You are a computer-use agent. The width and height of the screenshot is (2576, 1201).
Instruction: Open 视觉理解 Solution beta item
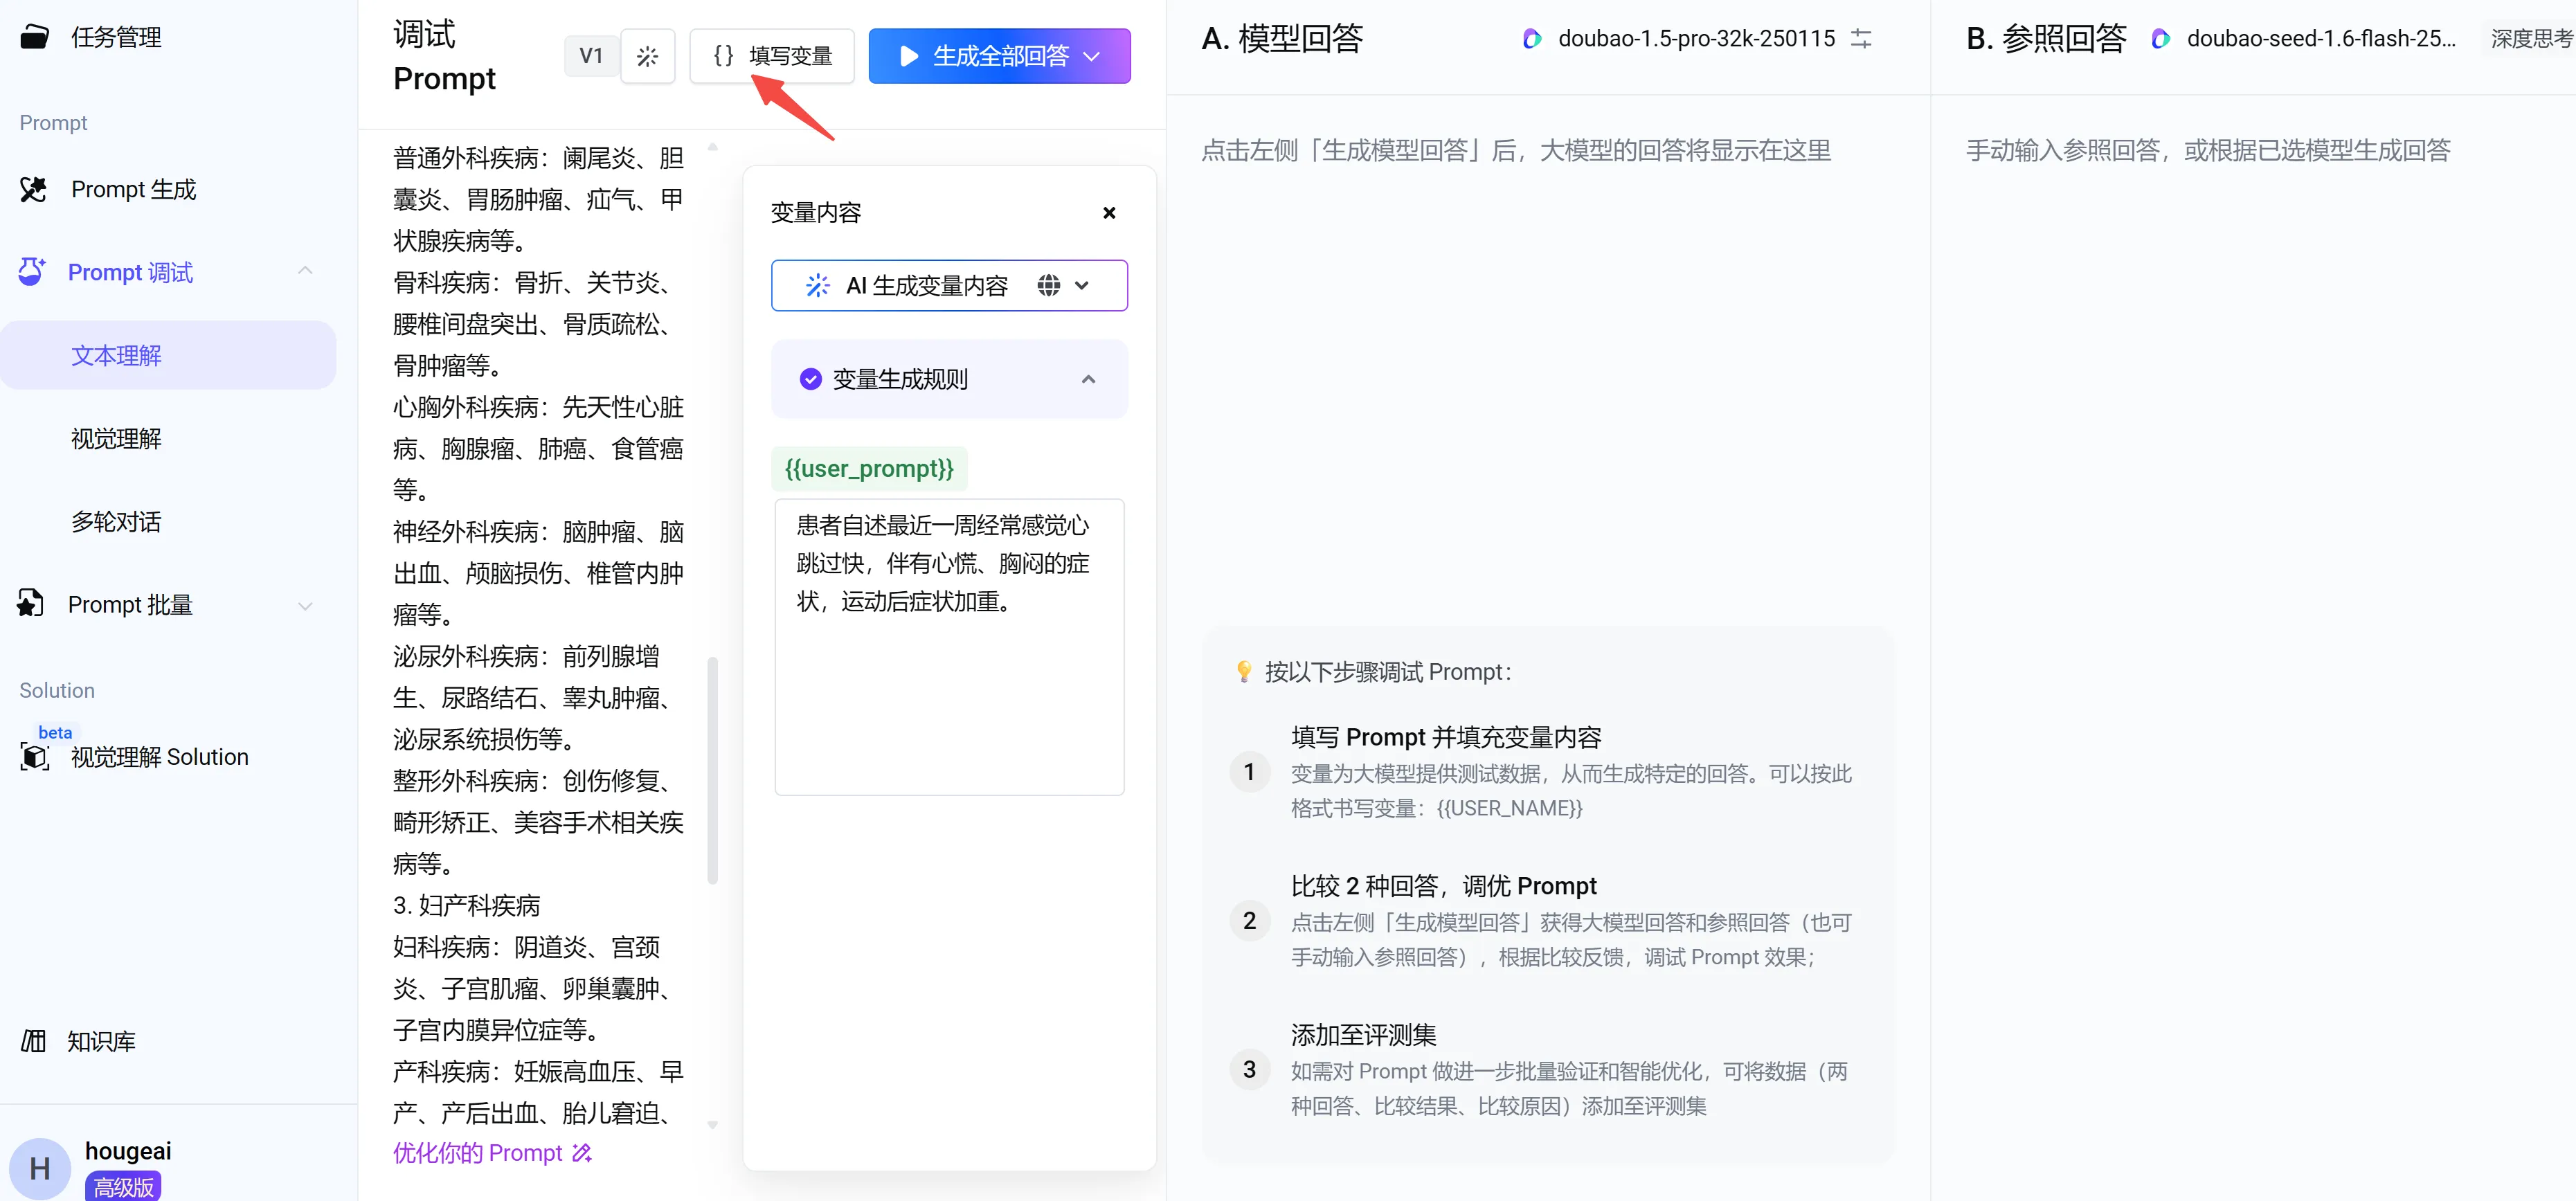point(159,757)
